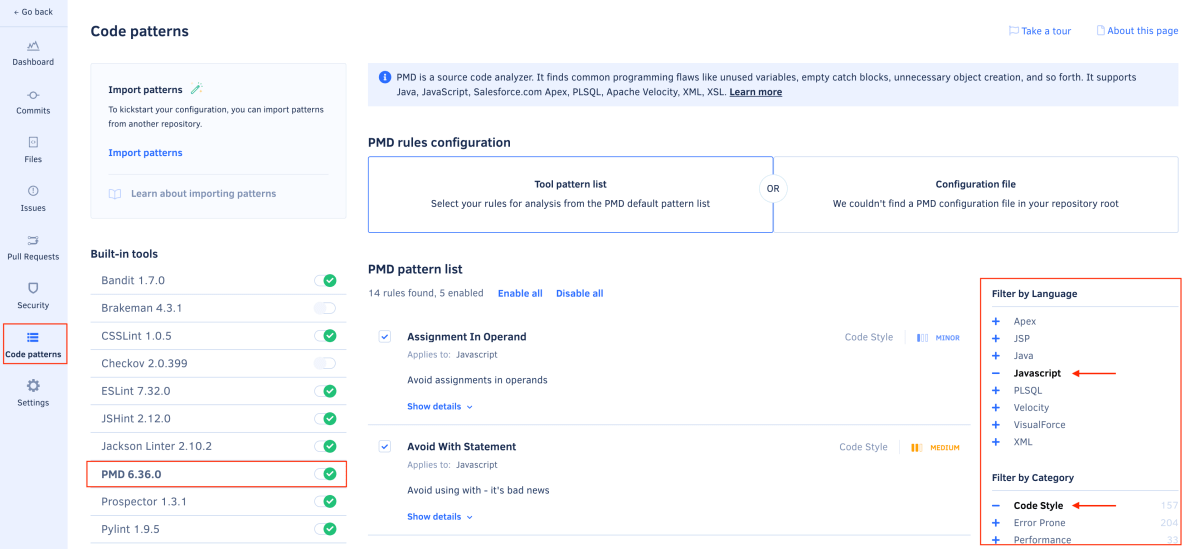
Task: Go to Files sidebar icon
Action: (x=33, y=142)
